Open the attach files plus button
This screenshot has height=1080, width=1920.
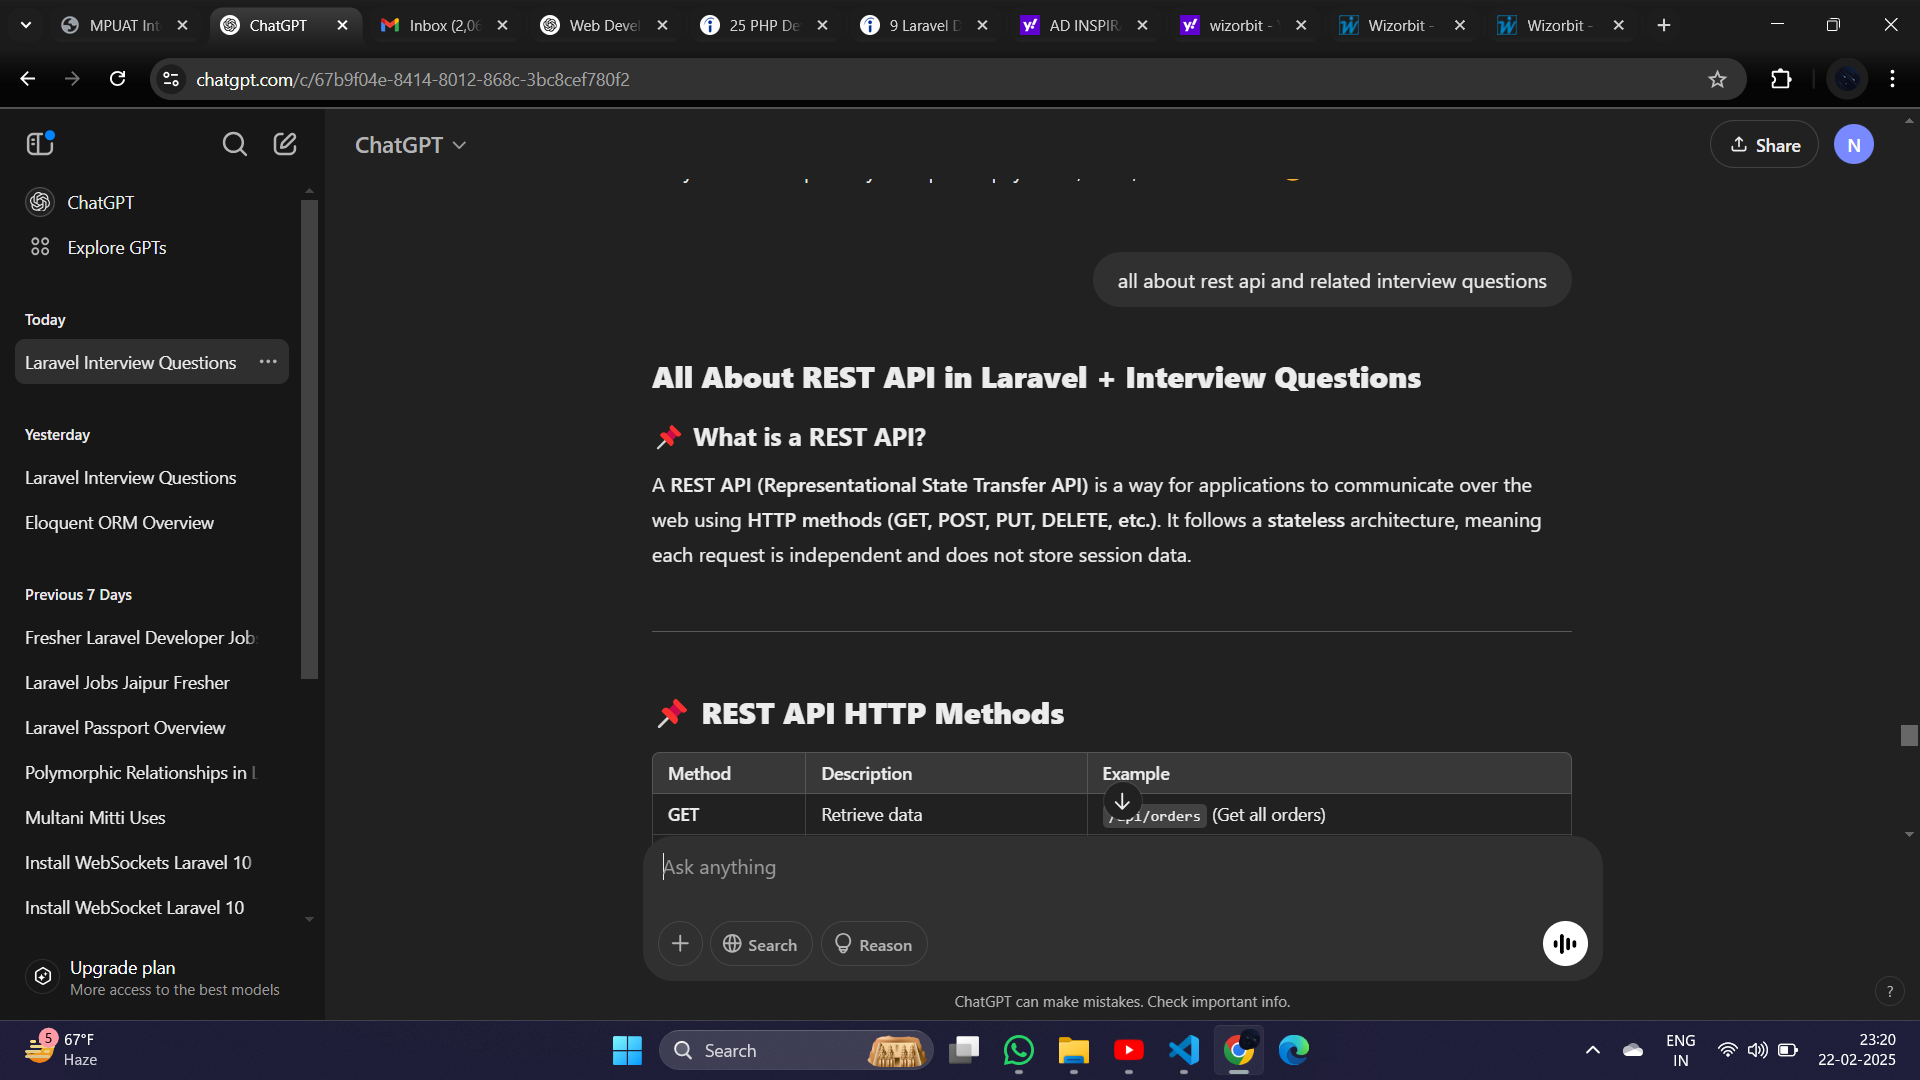(x=680, y=944)
